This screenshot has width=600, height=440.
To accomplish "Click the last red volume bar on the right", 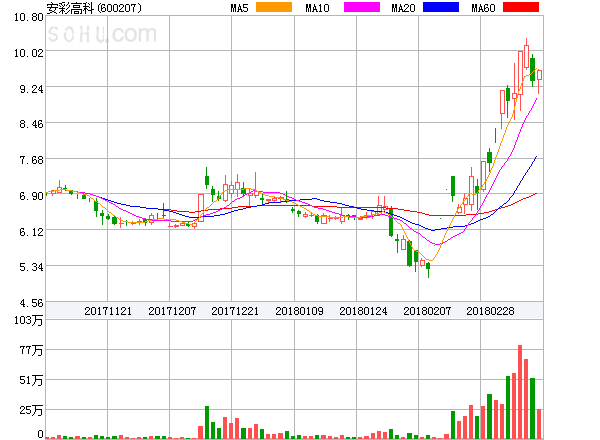I will coord(539,424).
